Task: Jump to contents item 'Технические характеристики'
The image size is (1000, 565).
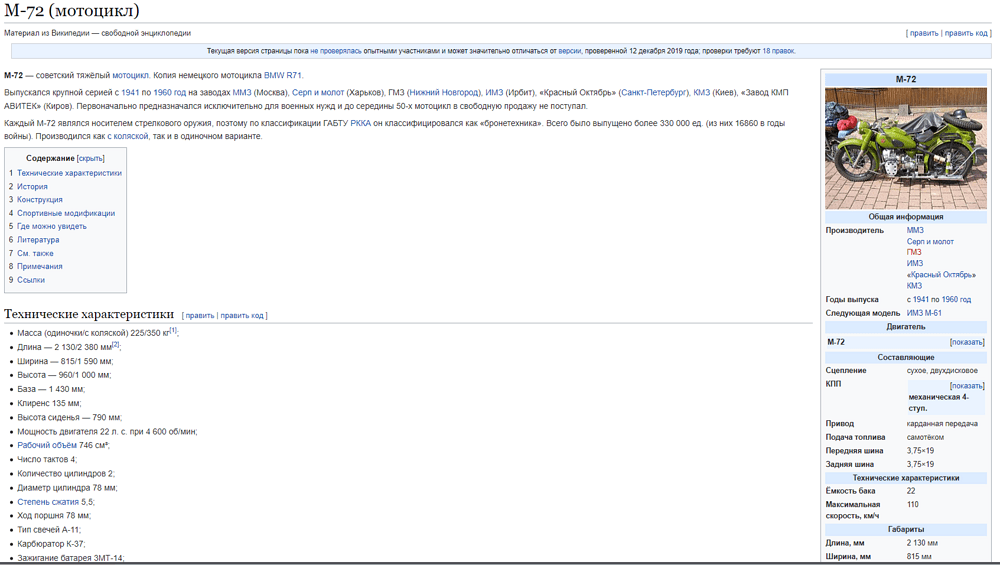Action: pyautogui.click(x=69, y=173)
